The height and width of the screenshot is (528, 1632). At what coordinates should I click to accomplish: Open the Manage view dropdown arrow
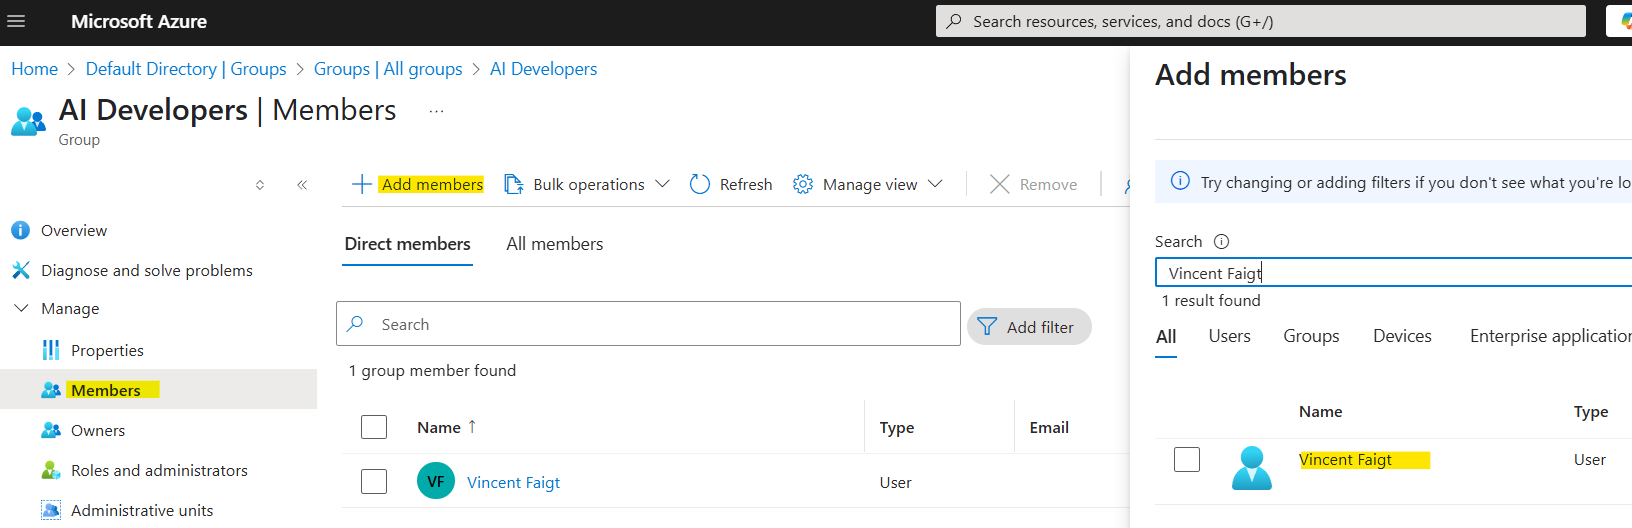click(x=935, y=184)
